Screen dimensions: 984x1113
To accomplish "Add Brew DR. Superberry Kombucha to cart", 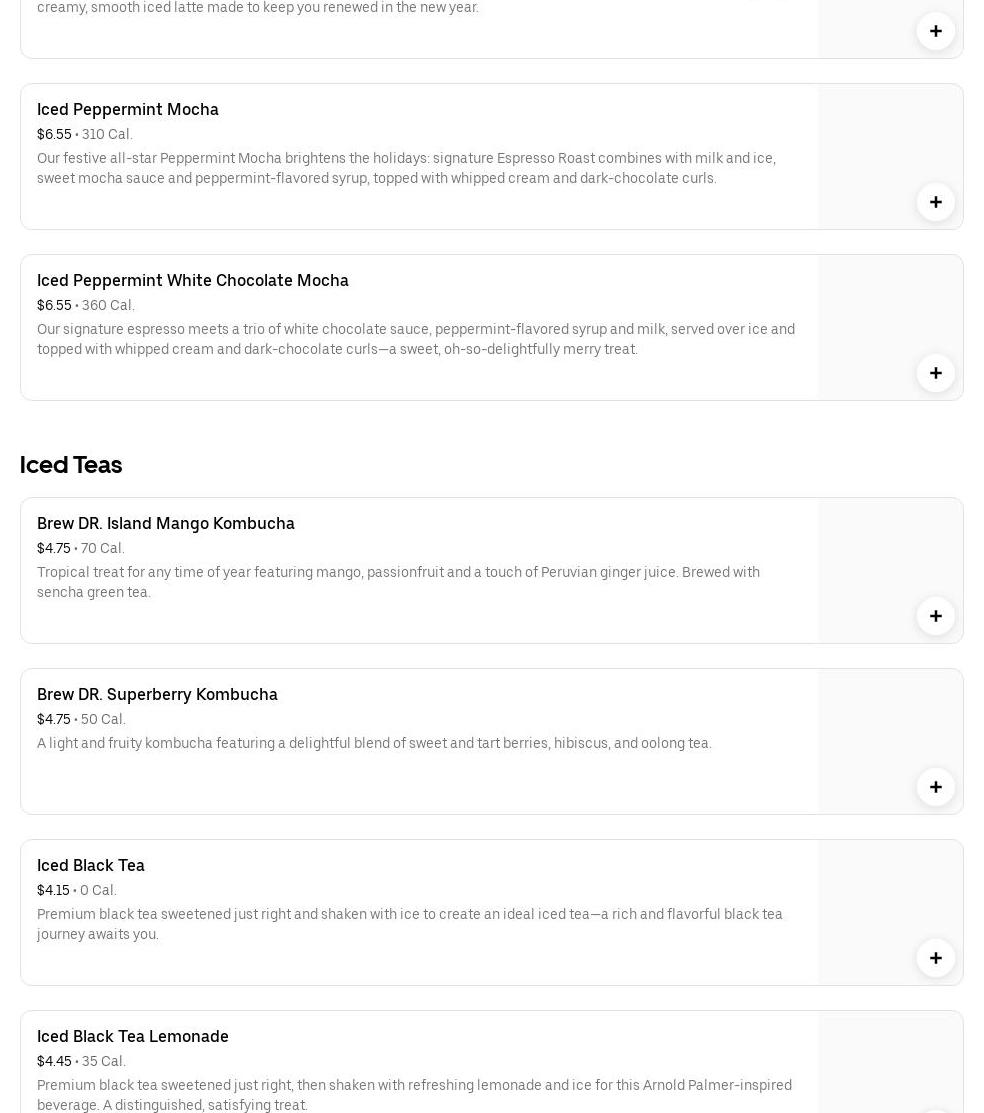I will tap(935, 787).
